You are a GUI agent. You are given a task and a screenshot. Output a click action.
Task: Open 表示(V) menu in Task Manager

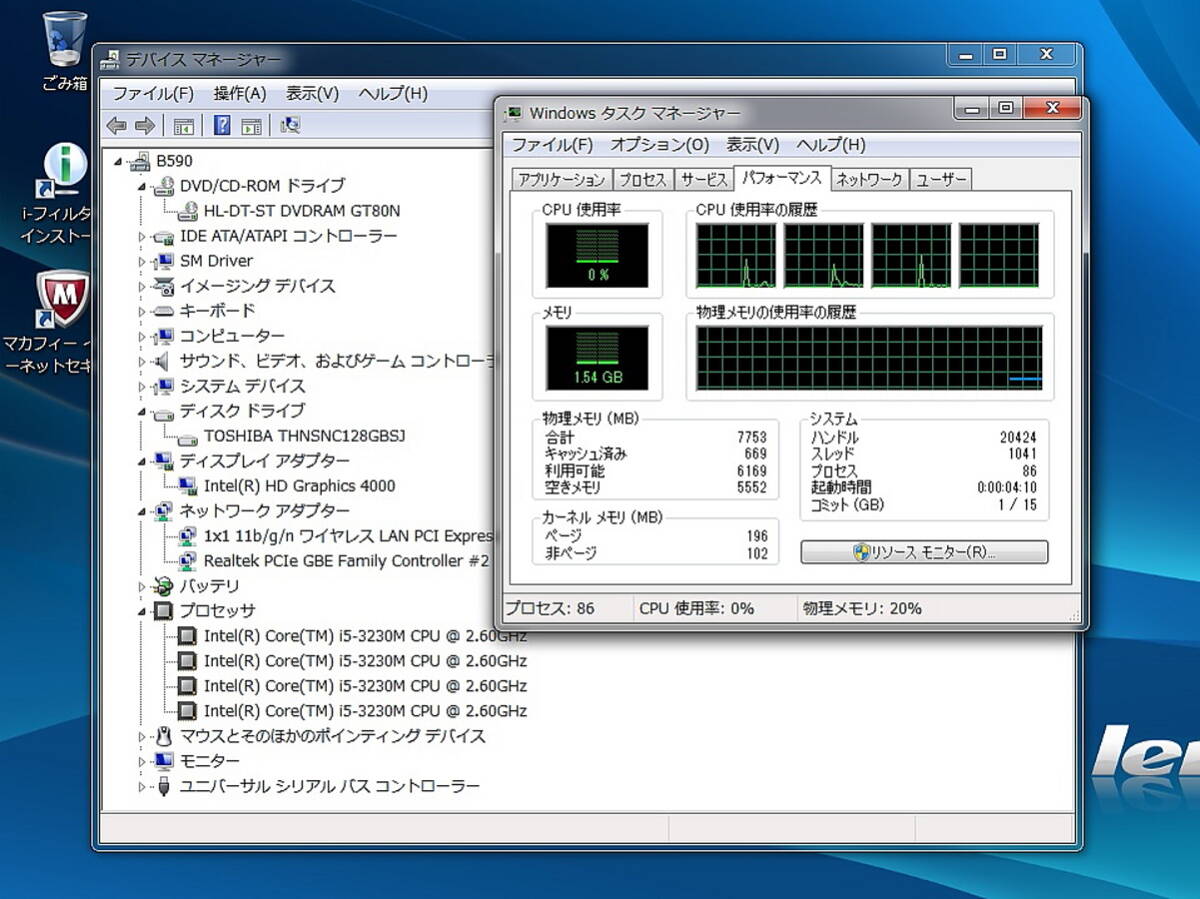(753, 145)
